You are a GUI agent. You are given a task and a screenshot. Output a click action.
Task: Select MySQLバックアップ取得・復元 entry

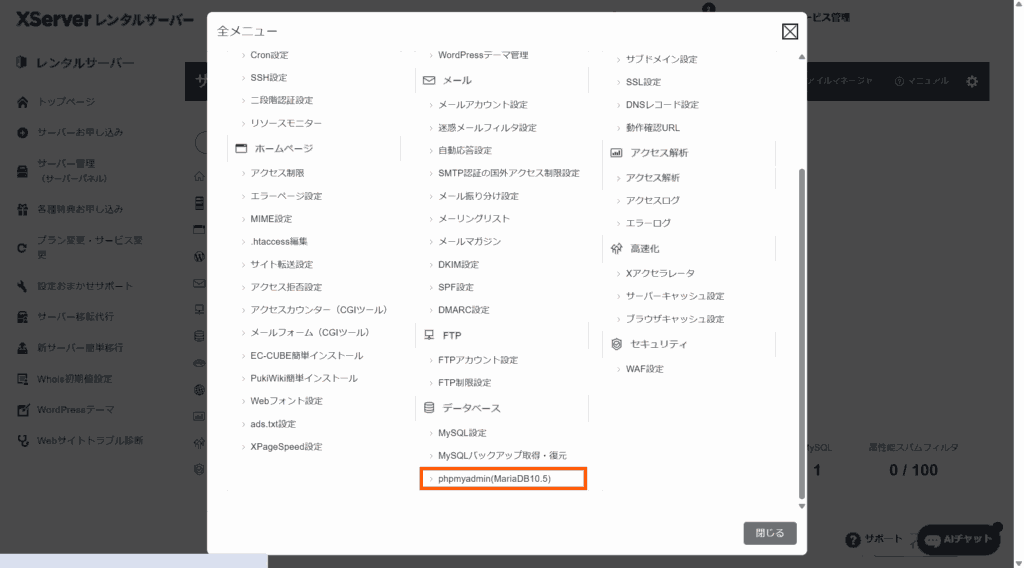click(x=502, y=456)
